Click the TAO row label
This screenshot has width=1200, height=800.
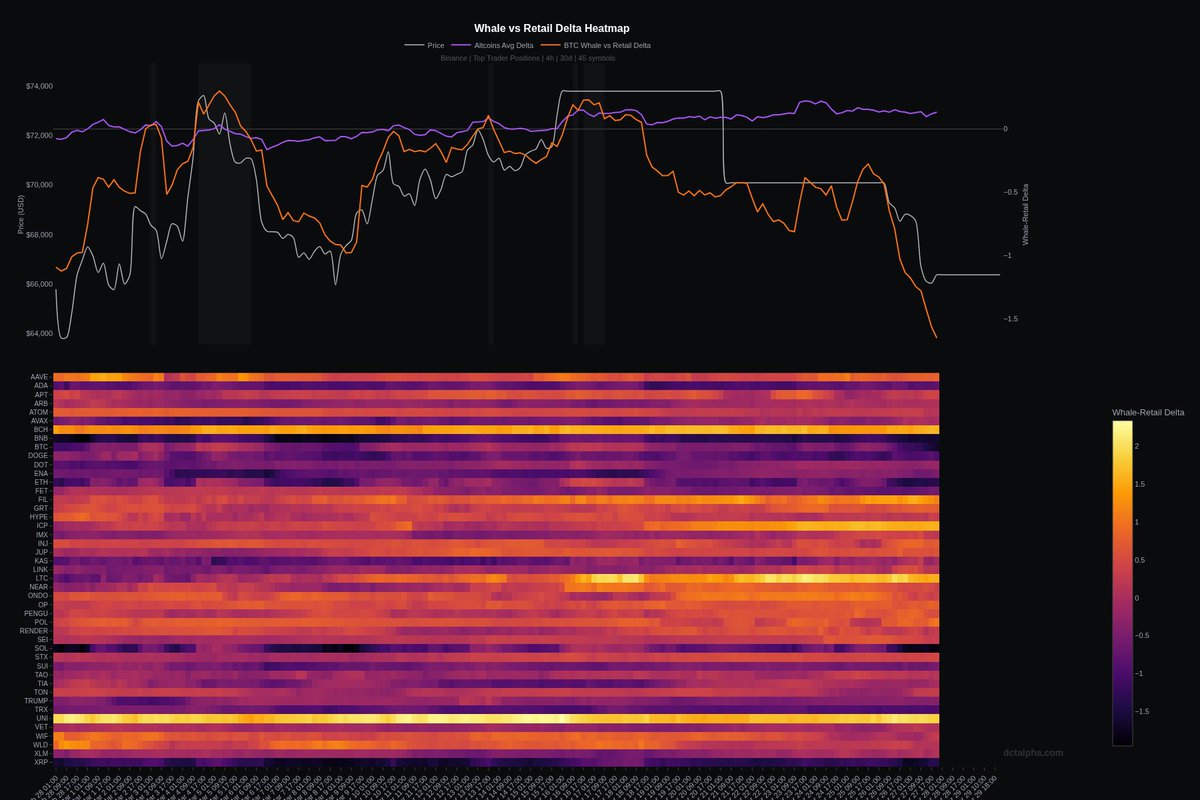[x=41, y=675]
